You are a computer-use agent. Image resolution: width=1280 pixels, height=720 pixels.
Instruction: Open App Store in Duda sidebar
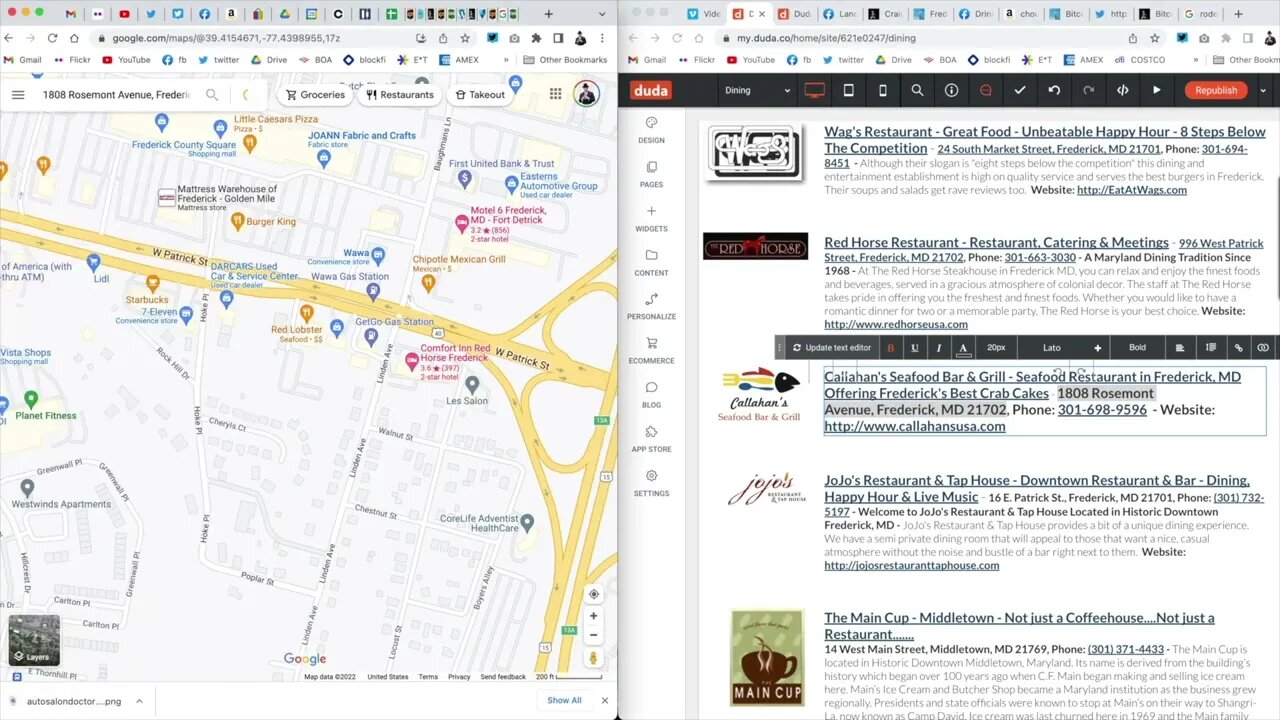pos(651,438)
